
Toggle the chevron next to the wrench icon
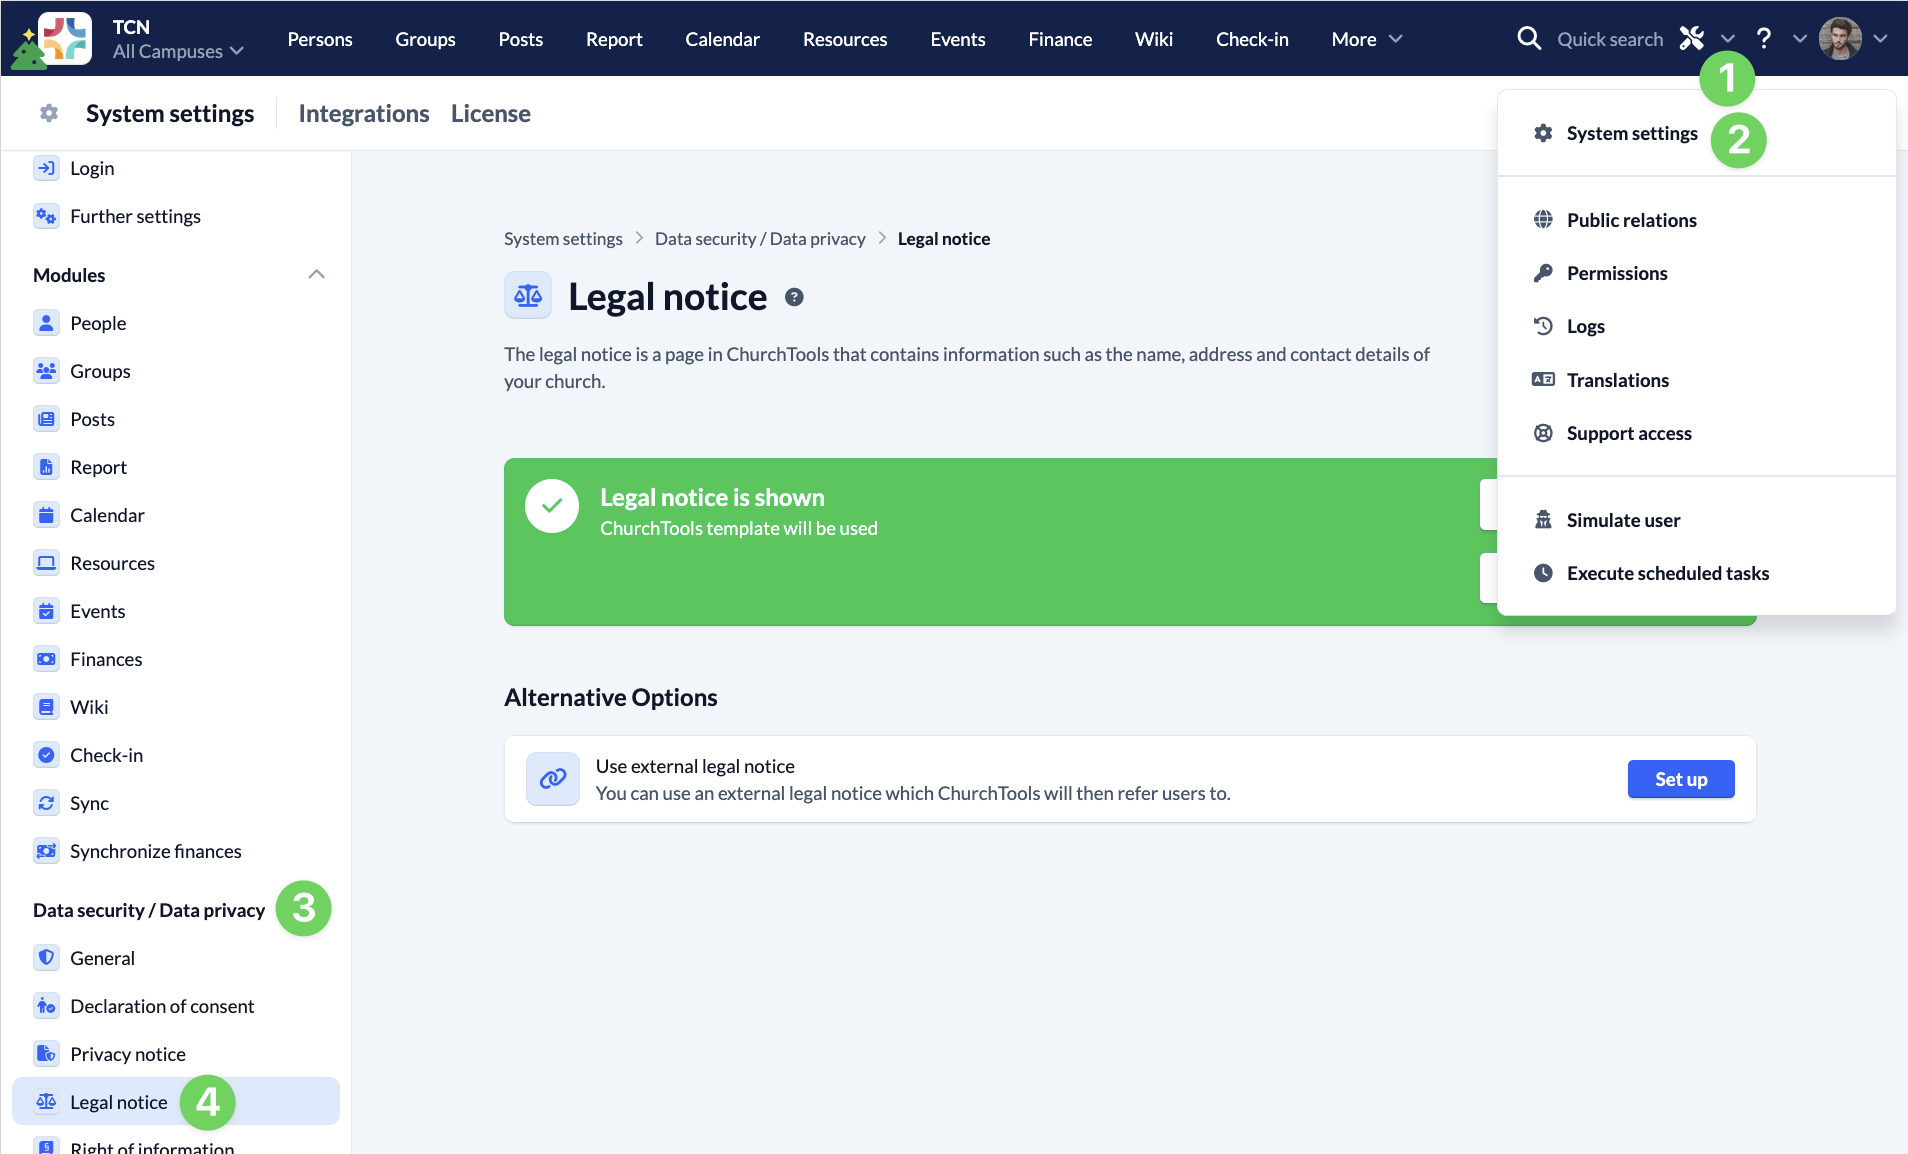point(1728,39)
